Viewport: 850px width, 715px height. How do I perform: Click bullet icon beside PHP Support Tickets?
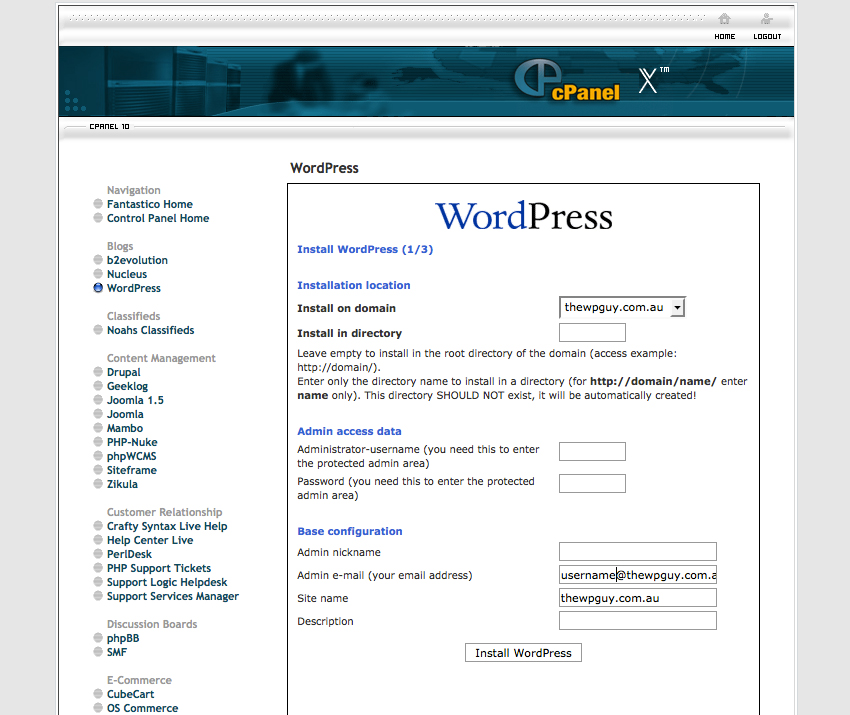98,568
